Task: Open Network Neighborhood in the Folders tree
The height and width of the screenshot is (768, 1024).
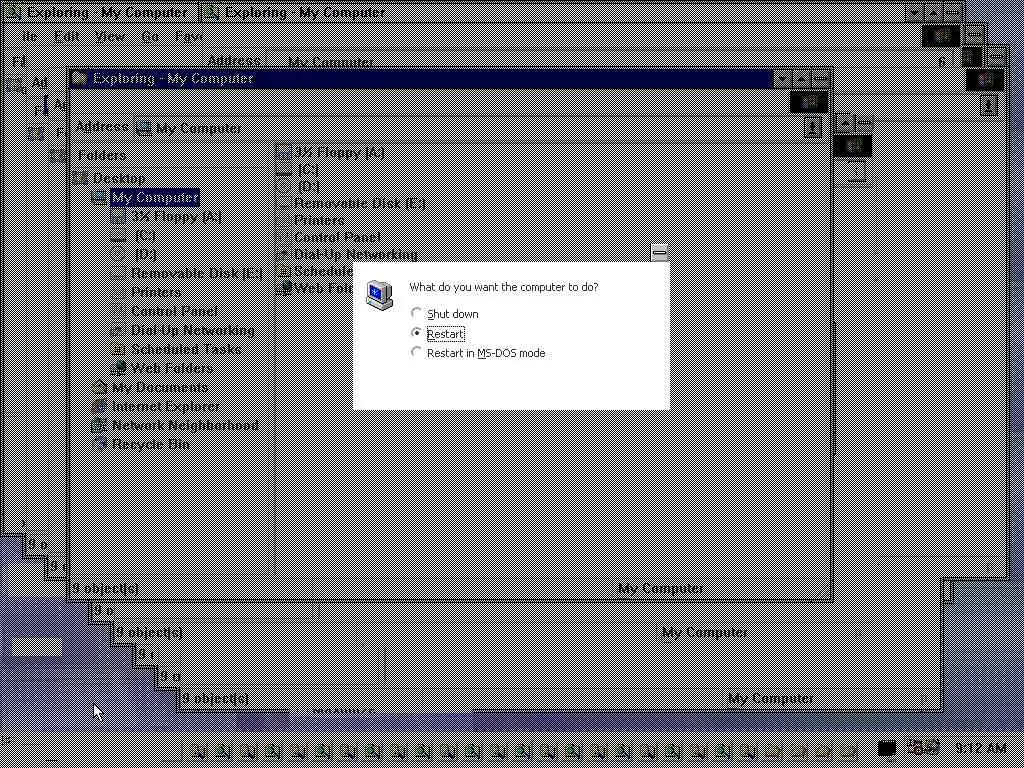Action: (184, 424)
